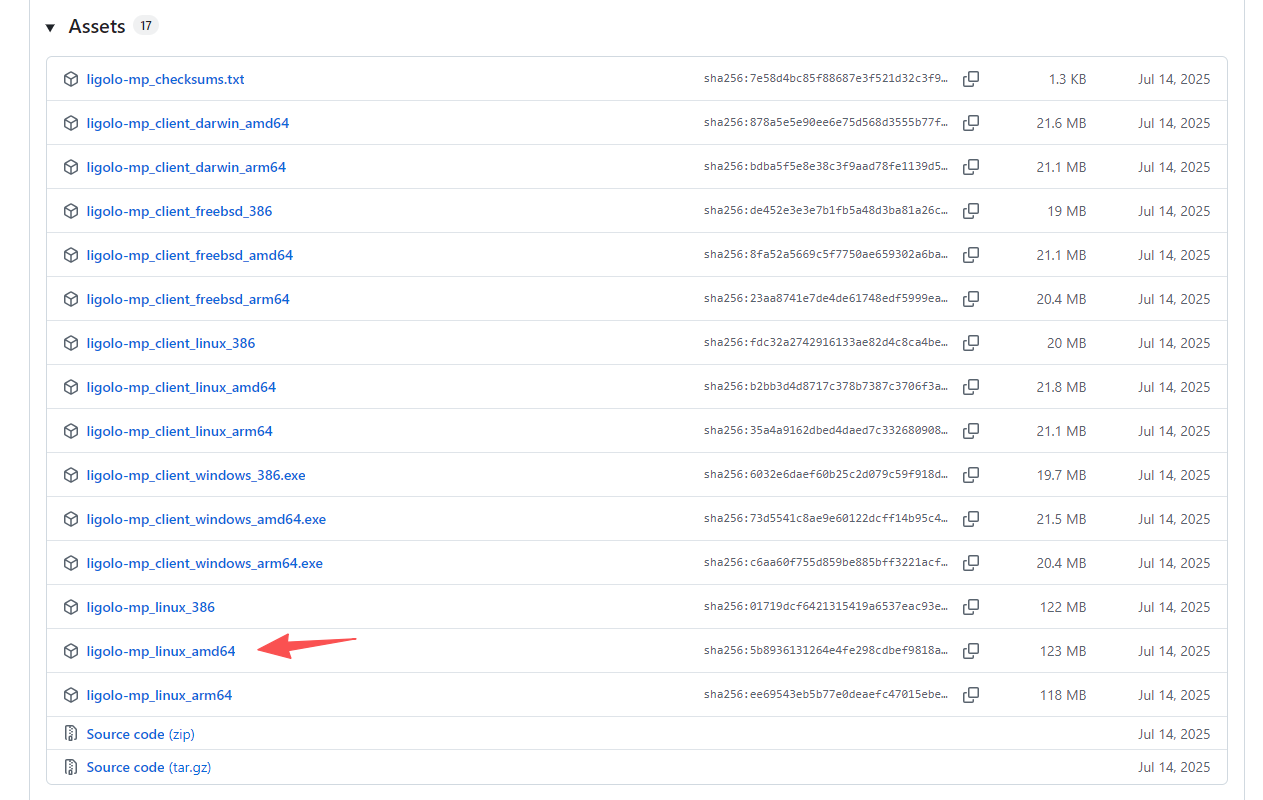Download ligolo-mp_client_linux_arm64
Image resolution: width=1263 pixels, height=800 pixels.
(x=179, y=431)
